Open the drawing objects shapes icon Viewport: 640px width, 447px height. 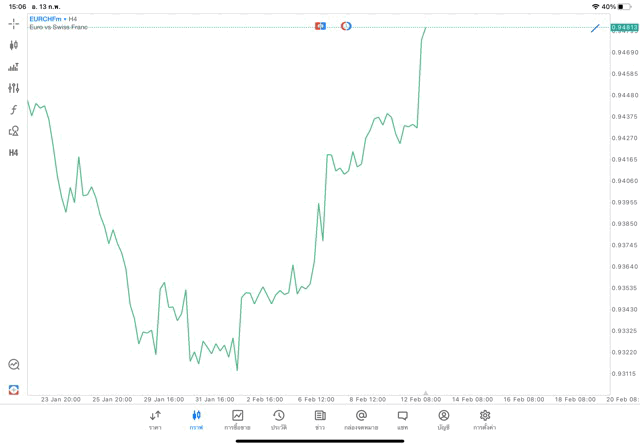pyautogui.click(x=13, y=131)
